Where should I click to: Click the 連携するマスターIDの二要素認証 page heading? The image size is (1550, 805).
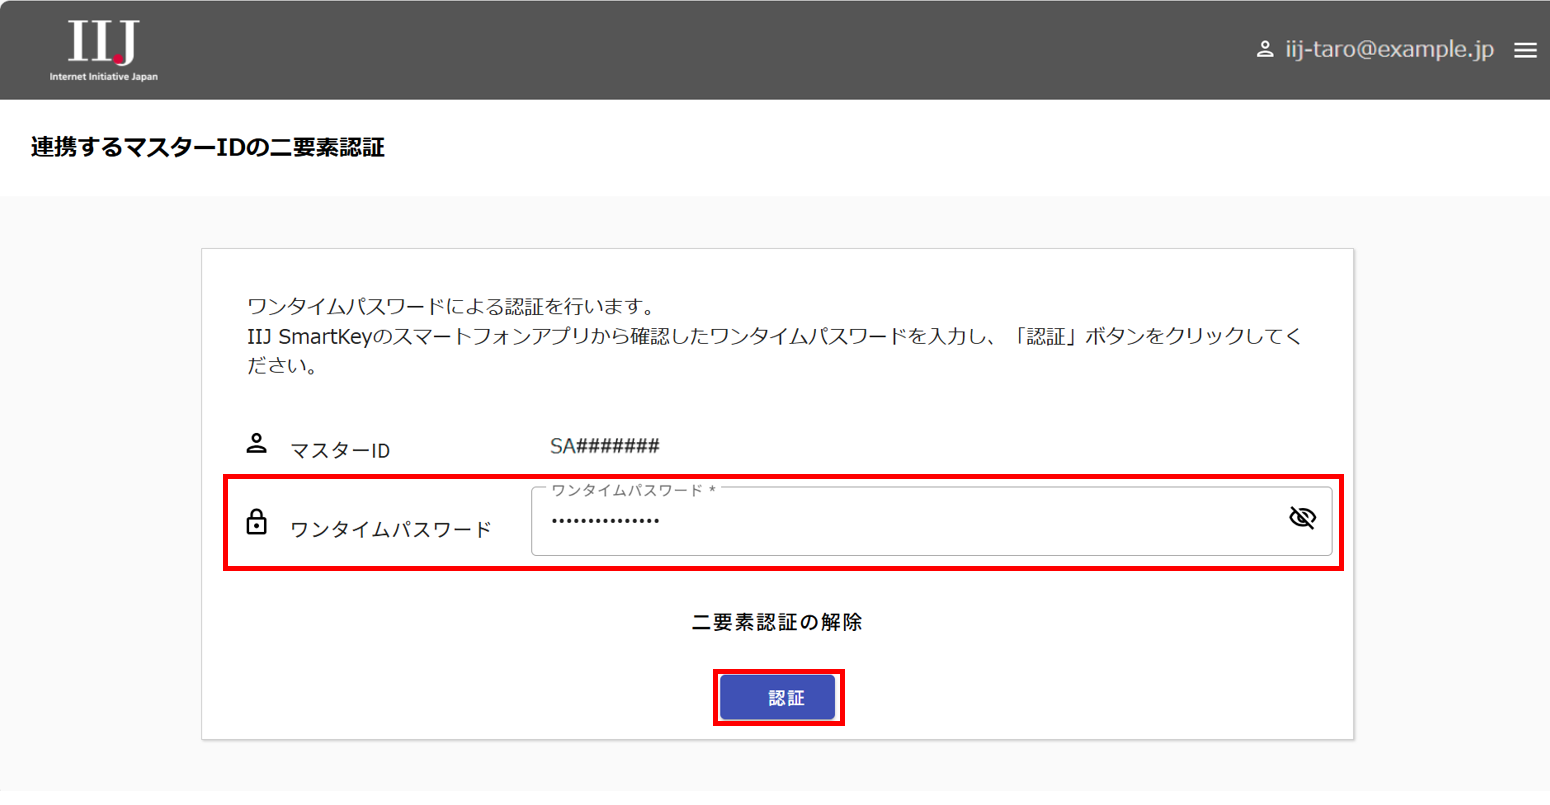pyautogui.click(x=208, y=148)
